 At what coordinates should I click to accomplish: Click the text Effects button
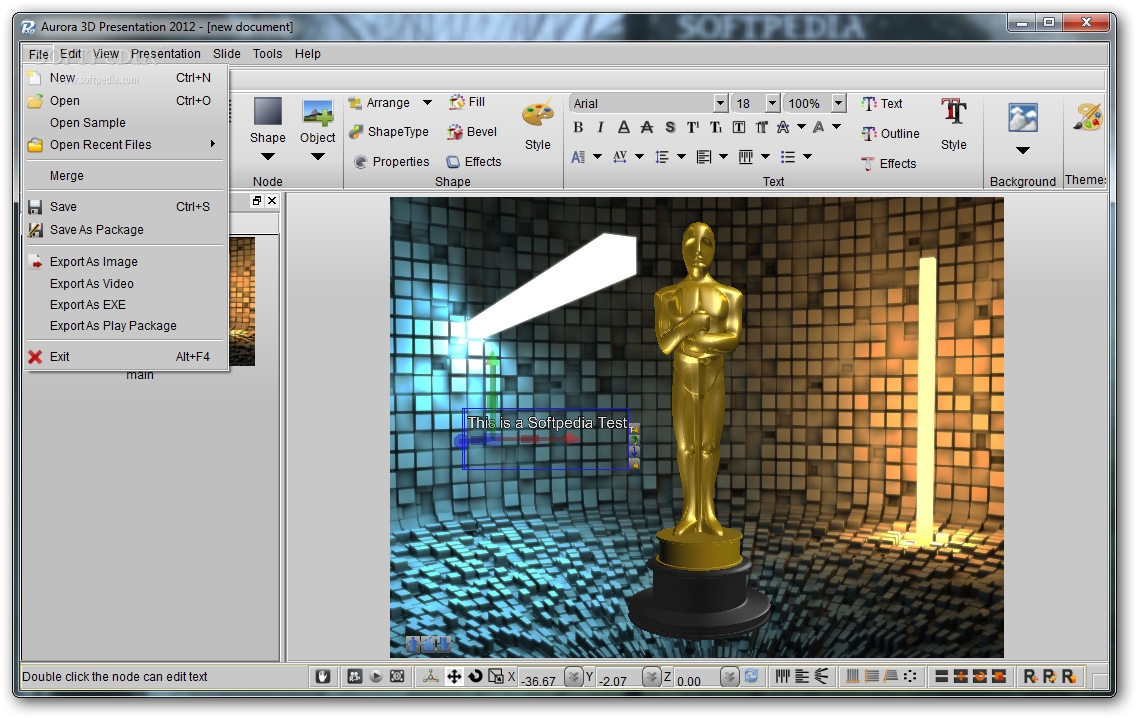(890, 164)
